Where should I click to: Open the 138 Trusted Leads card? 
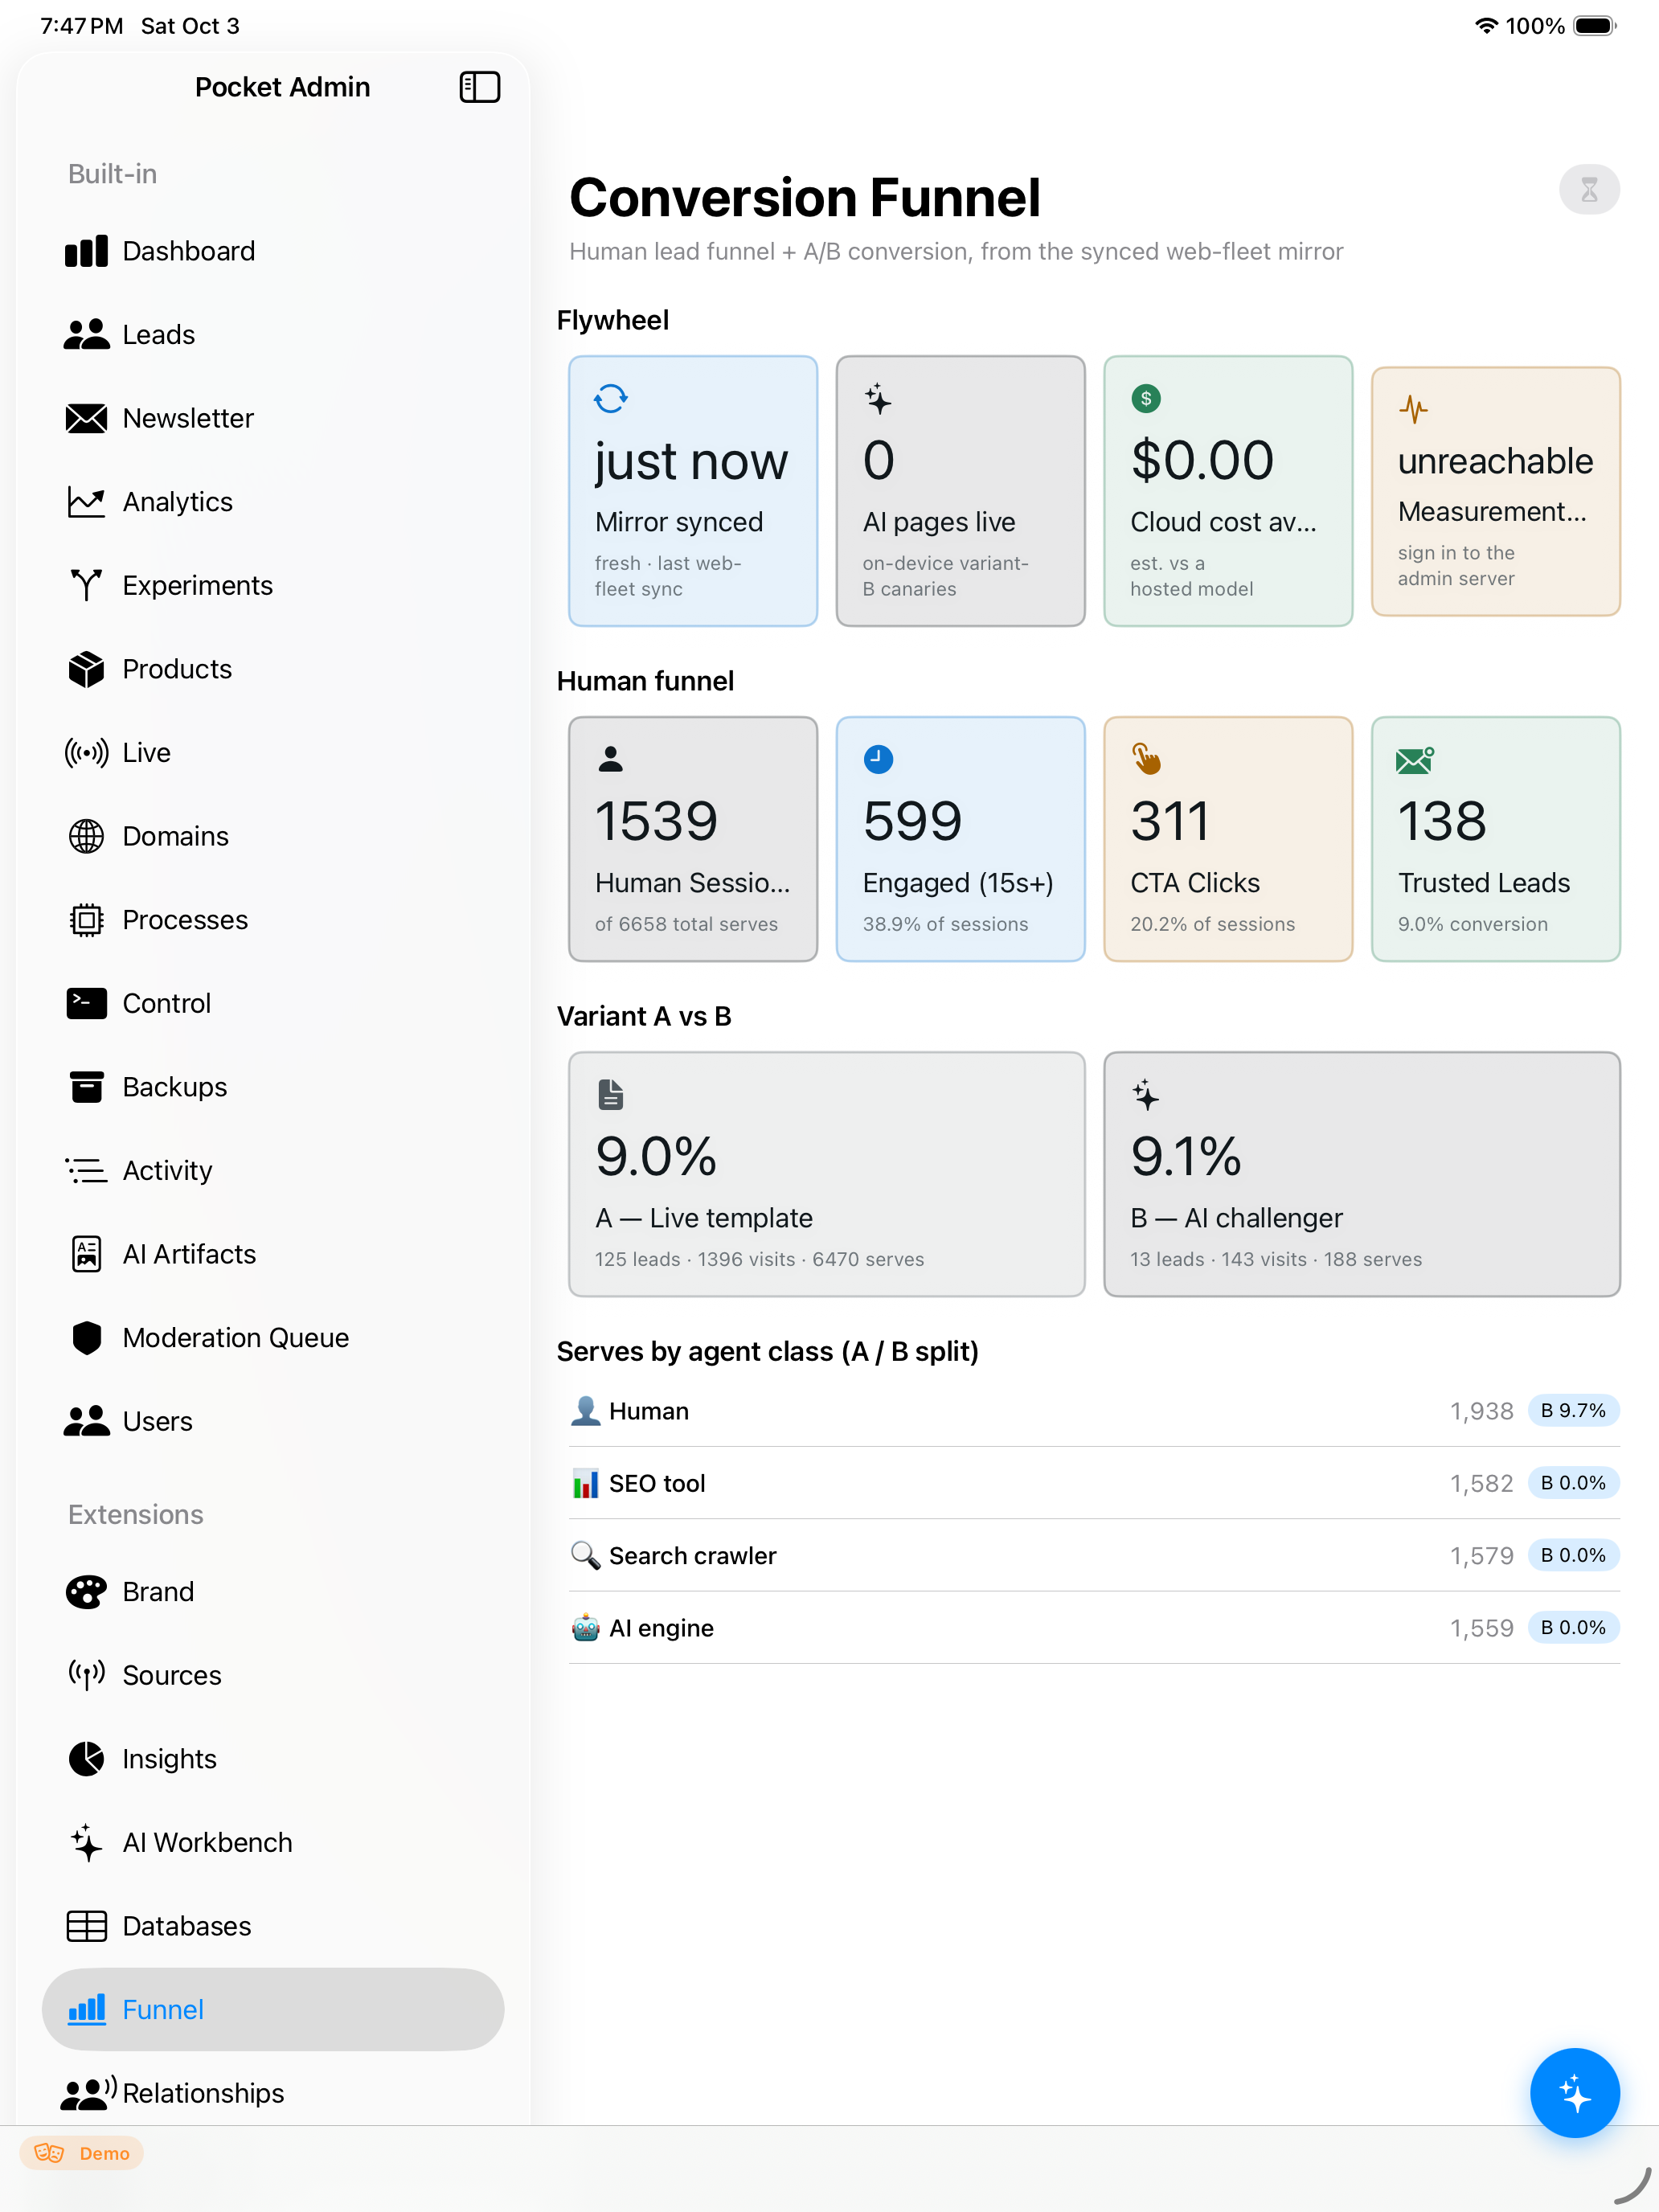pyautogui.click(x=1495, y=839)
